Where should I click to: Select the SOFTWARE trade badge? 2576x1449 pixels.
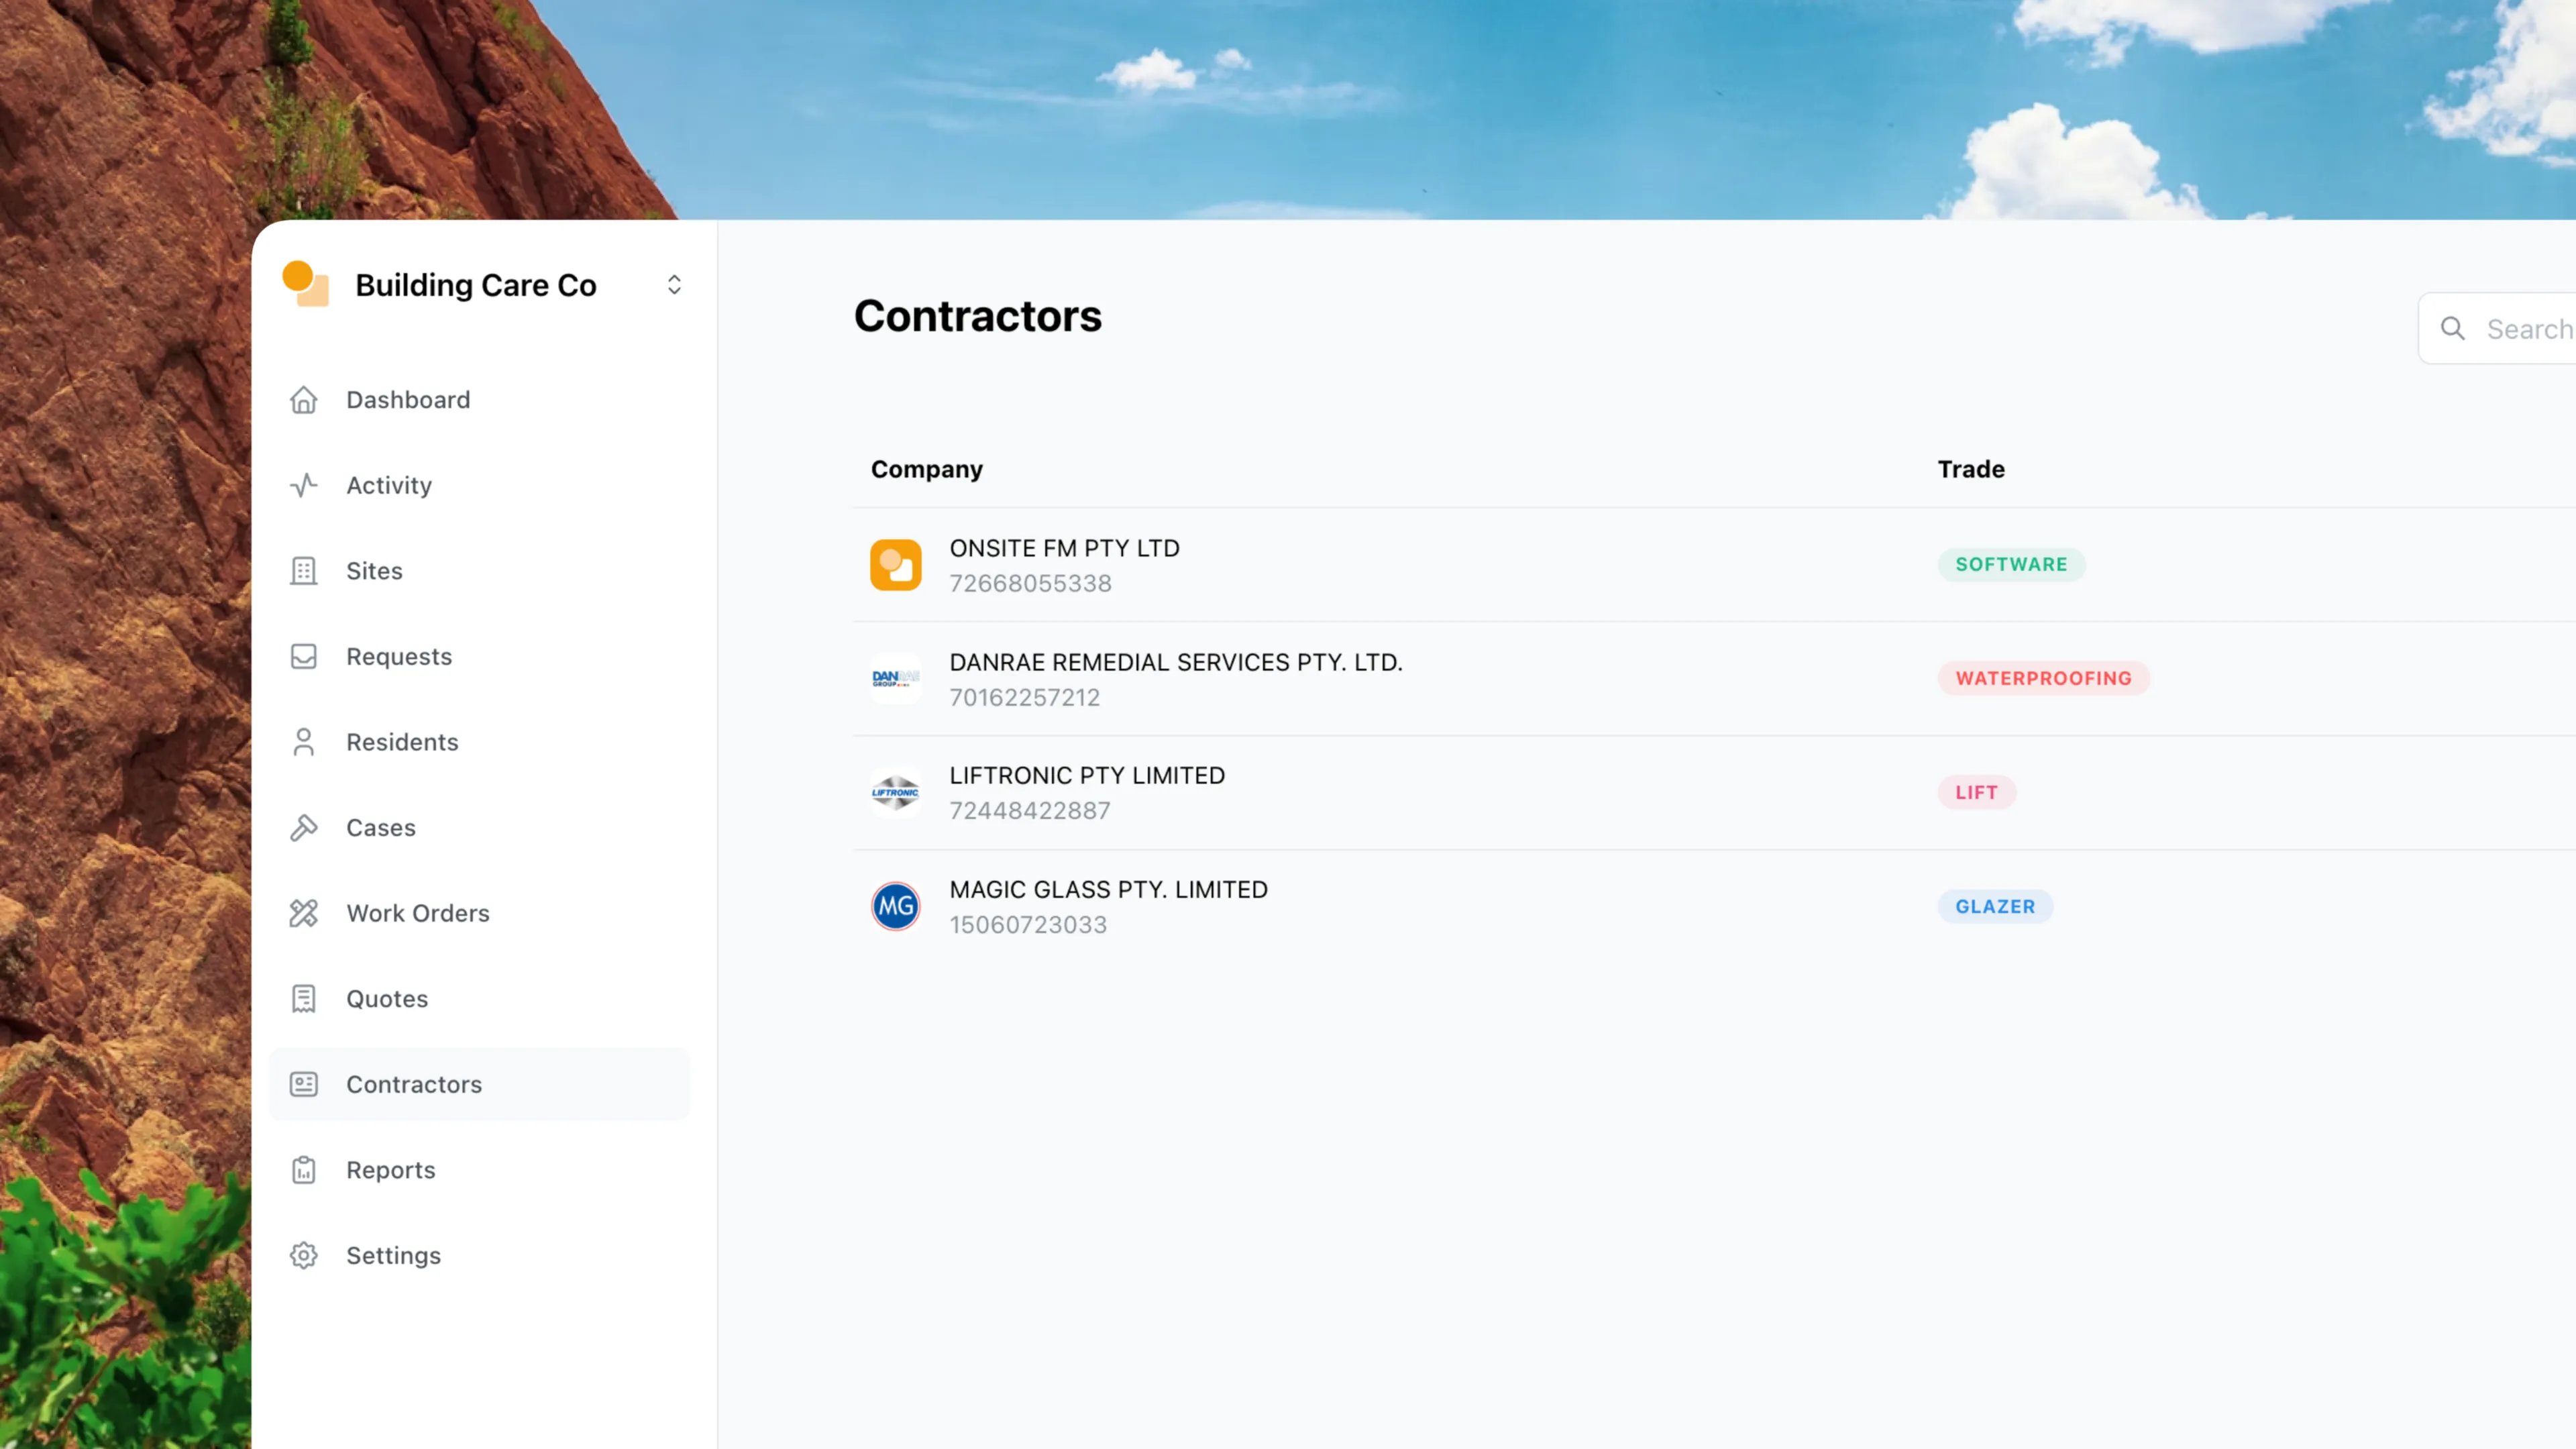(x=2011, y=564)
